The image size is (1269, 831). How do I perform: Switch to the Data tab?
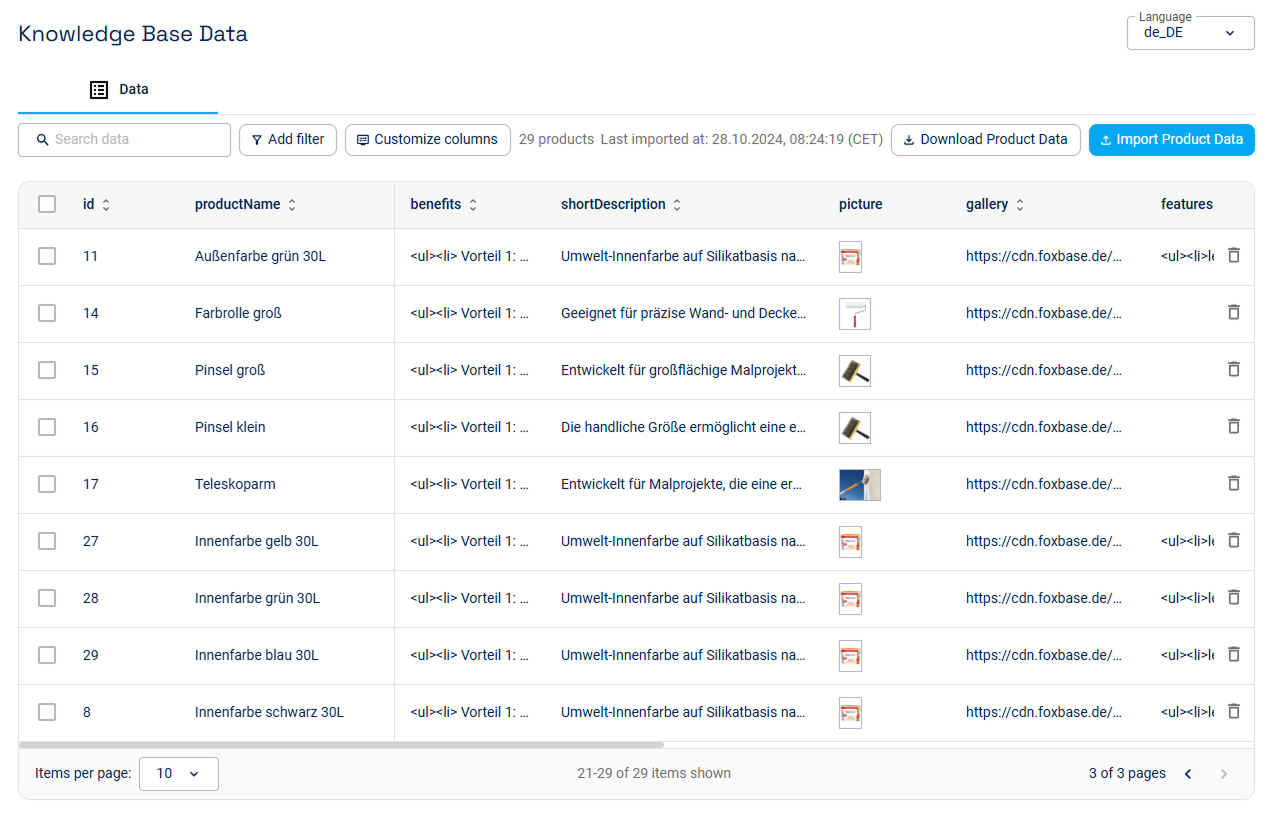coord(118,90)
